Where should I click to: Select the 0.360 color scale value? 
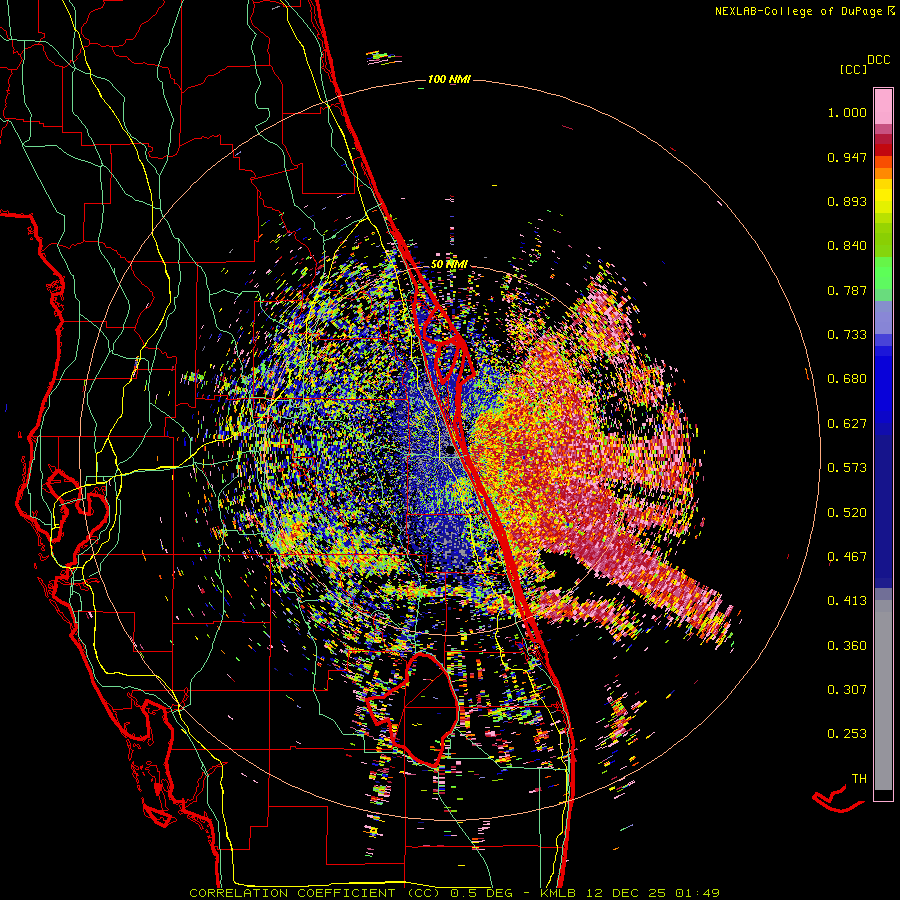point(847,646)
